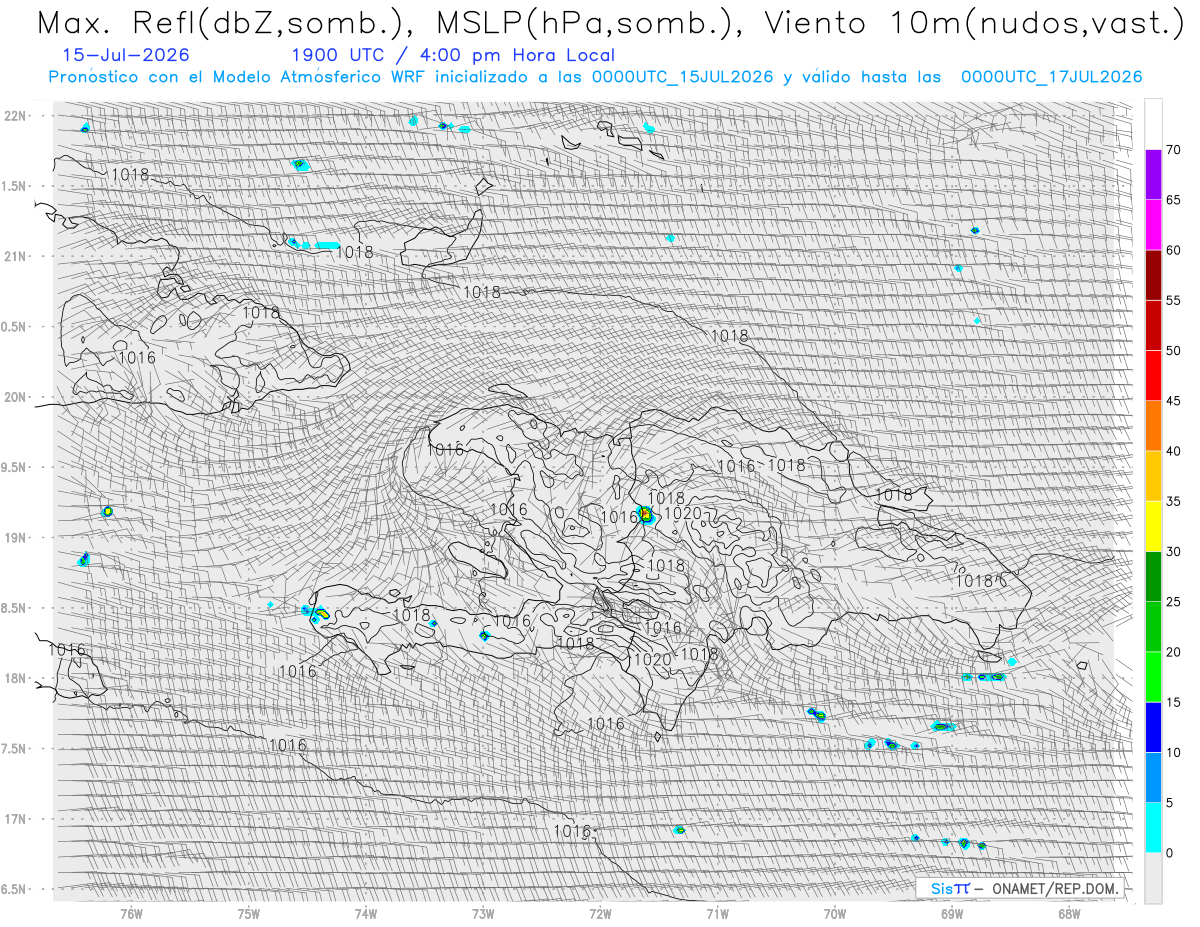This screenshot has width=1200, height=927.
Task: Click the '70' colorbar tick label
Action: point(1174,150)
